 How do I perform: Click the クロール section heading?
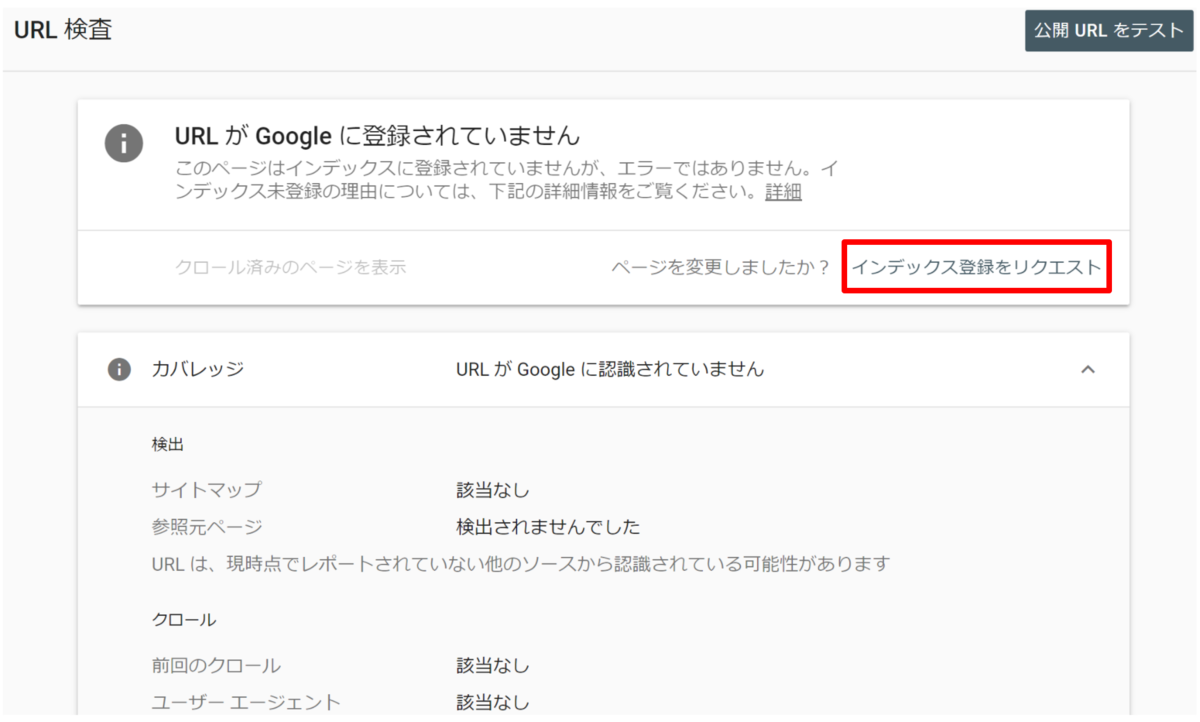[x=184, y=619]
